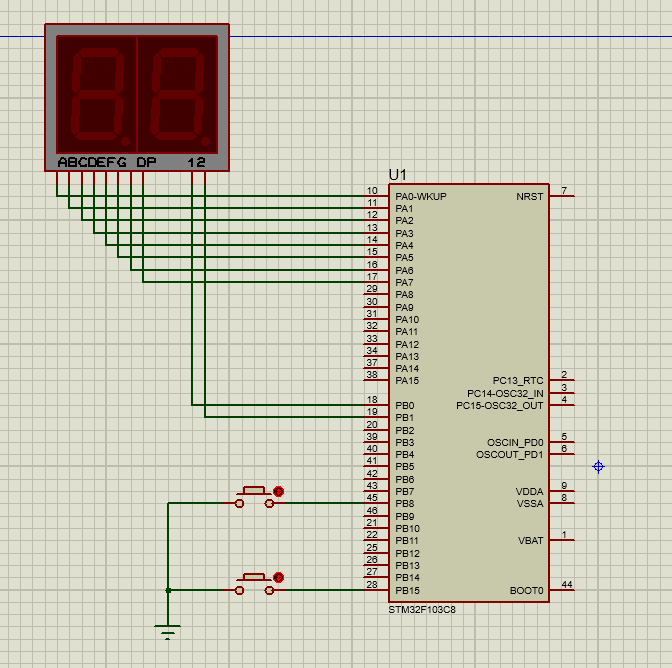The height and width of the screenshot is (668, 672).
Task: Click the PA15 pin label
Action: click(407, 380)
